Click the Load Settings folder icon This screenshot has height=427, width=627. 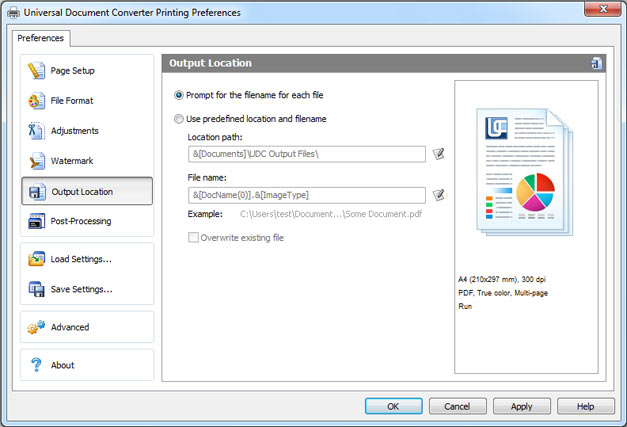[36, 259]
